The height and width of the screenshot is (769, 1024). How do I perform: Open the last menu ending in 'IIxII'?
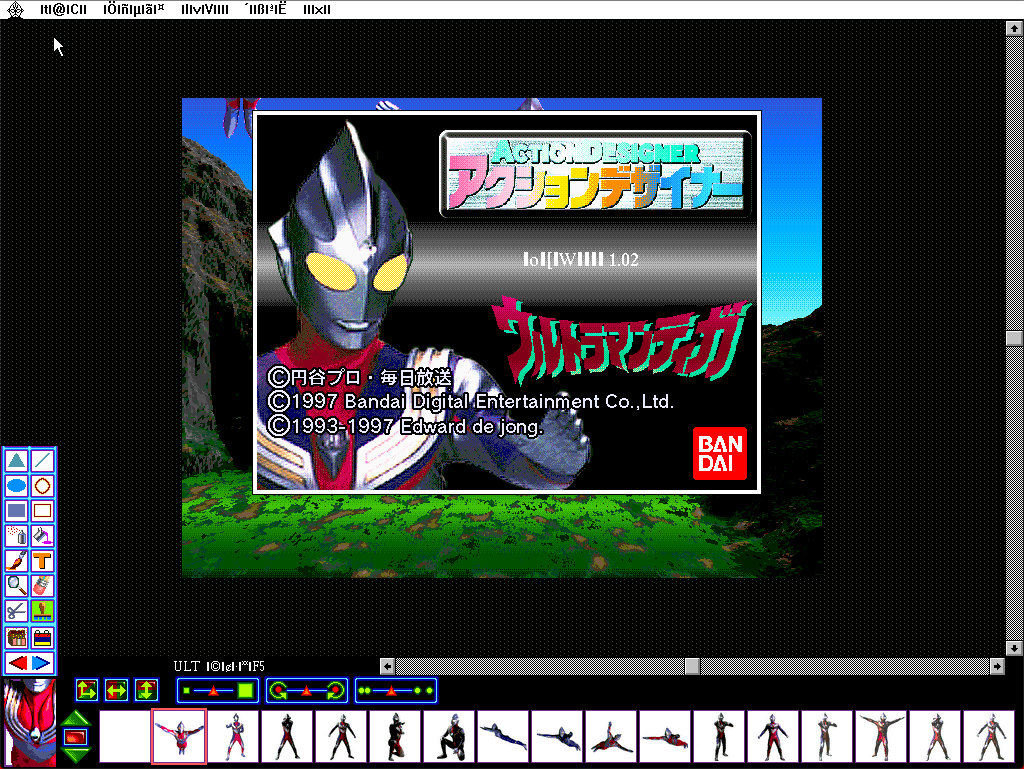317,9
